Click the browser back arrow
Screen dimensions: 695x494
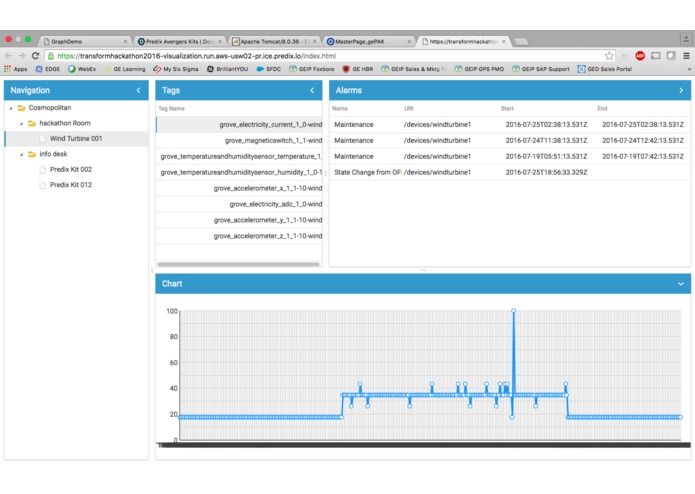8,56
